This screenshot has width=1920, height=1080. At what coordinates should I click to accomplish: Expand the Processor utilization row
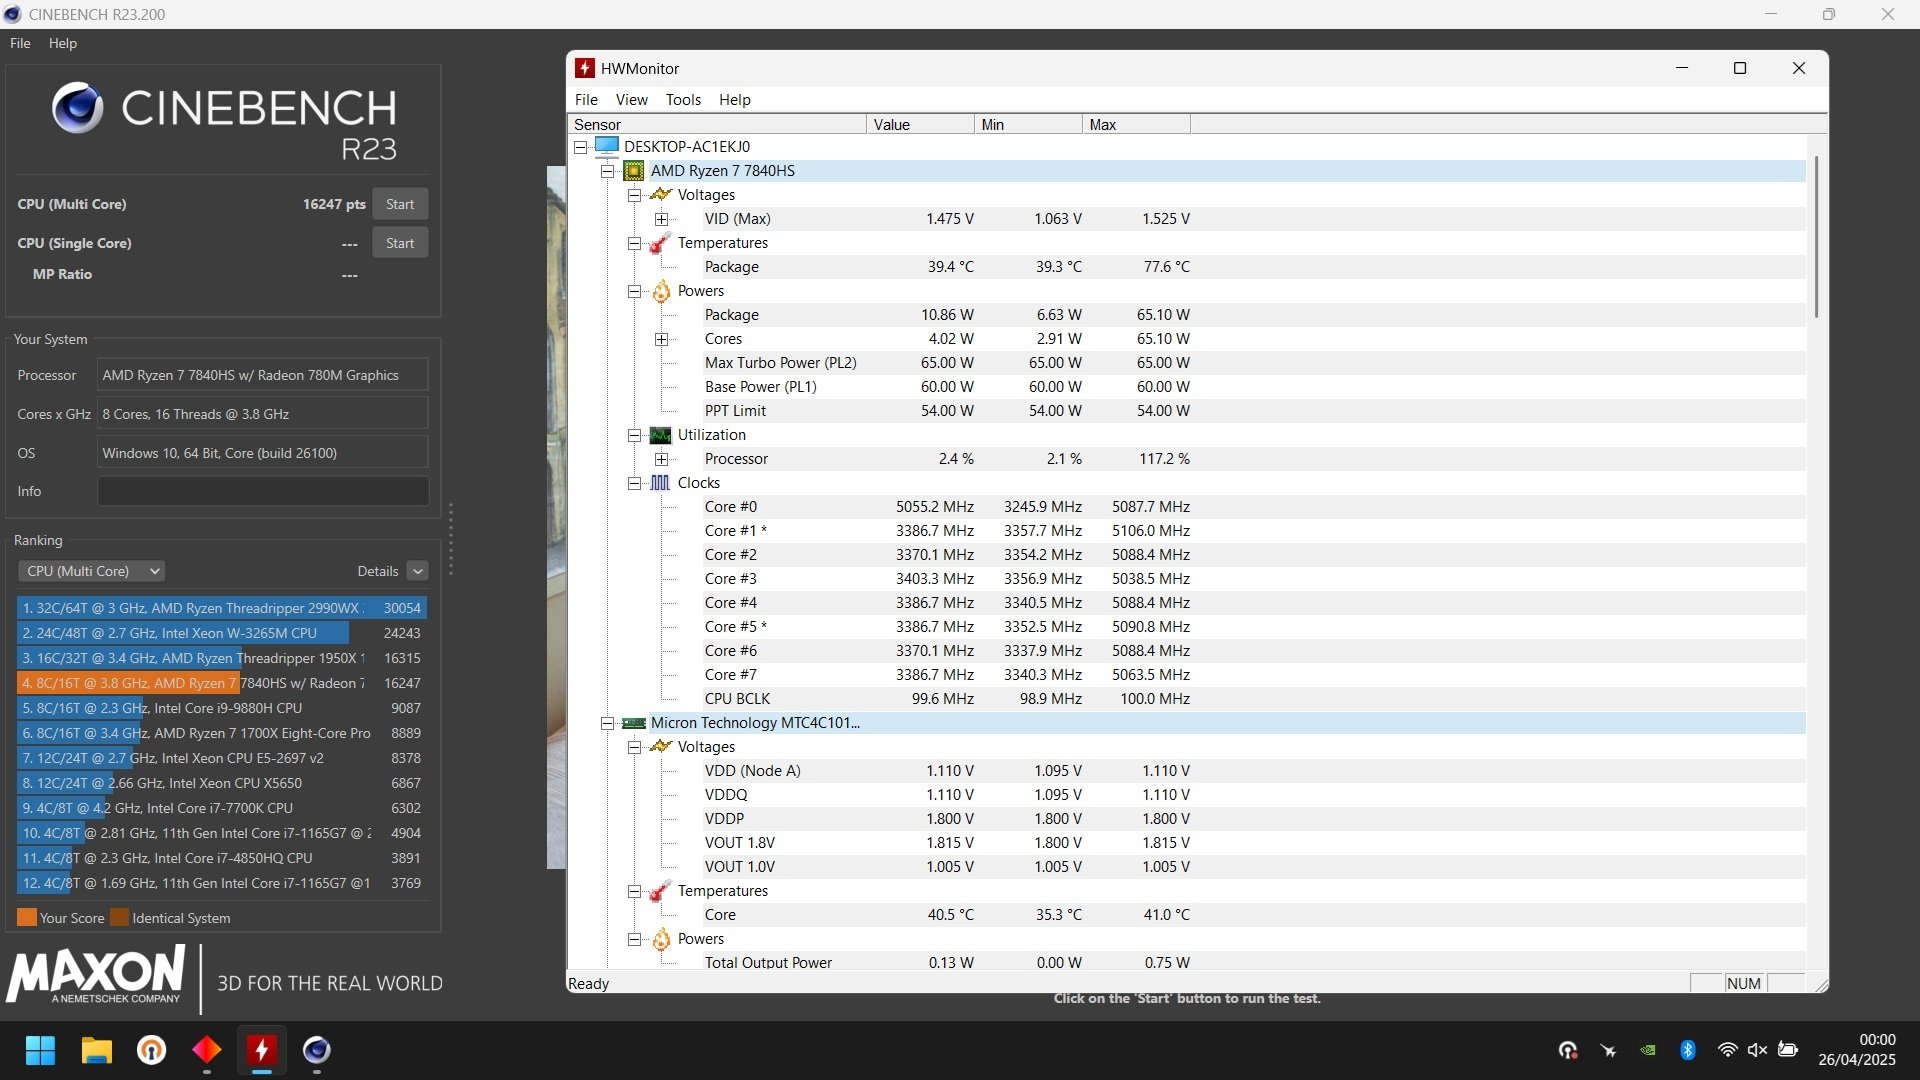pos(661,459)
